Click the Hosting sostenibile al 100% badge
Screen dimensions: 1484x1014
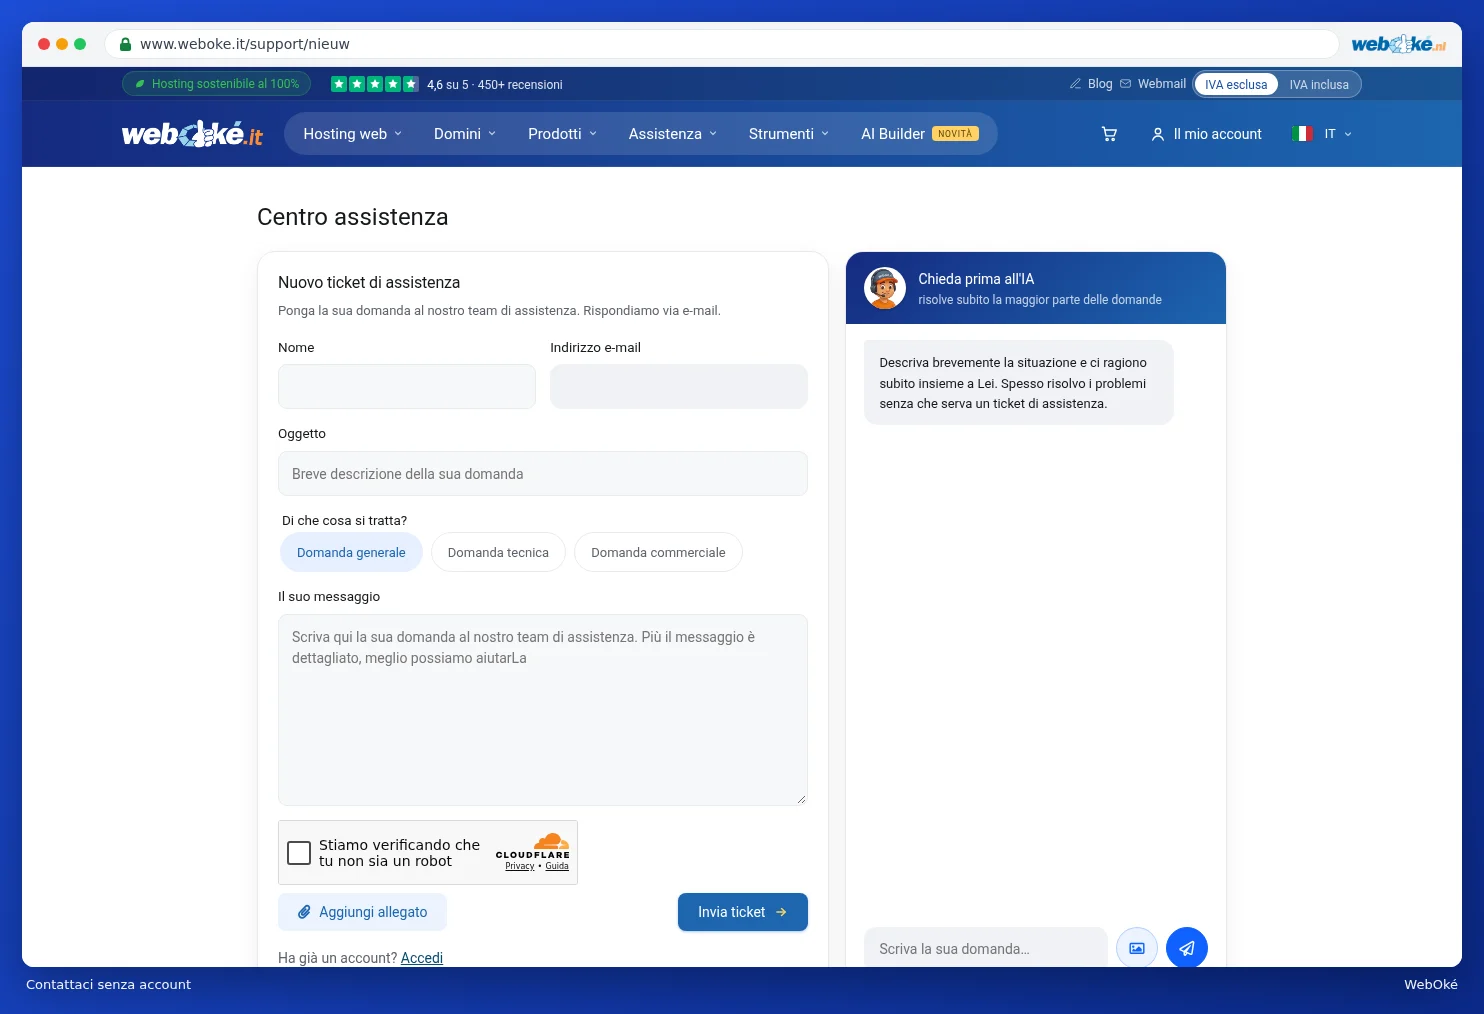point(217,84)
